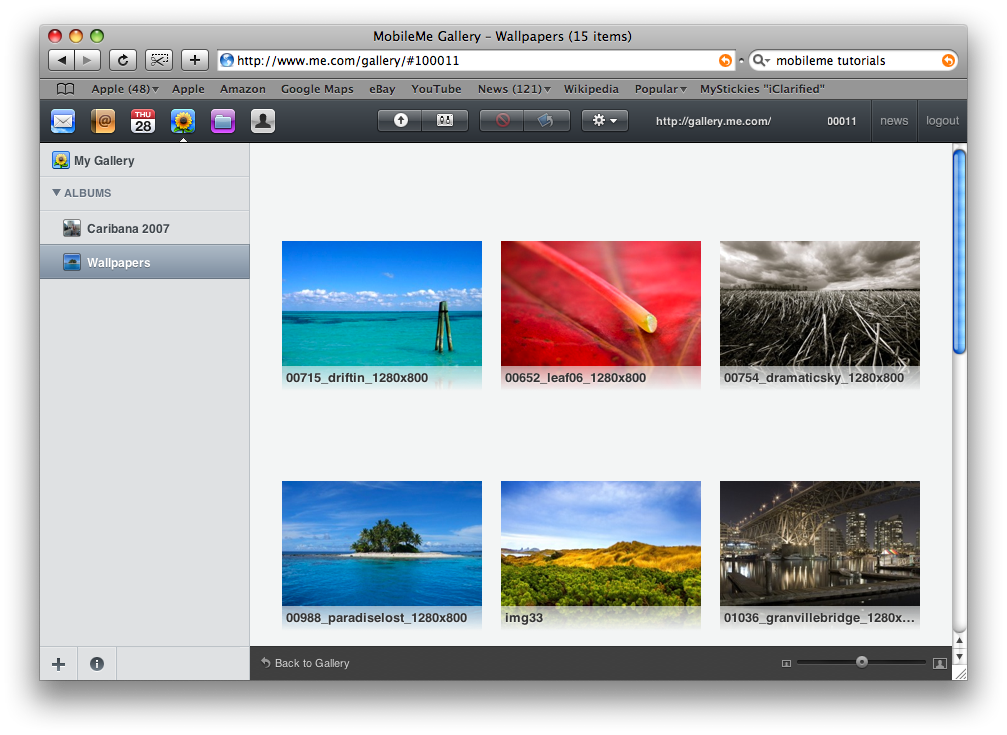Screen dimensions: 1007x735
Task: Open the Calendar app icon
Action: tap(143, 121)
